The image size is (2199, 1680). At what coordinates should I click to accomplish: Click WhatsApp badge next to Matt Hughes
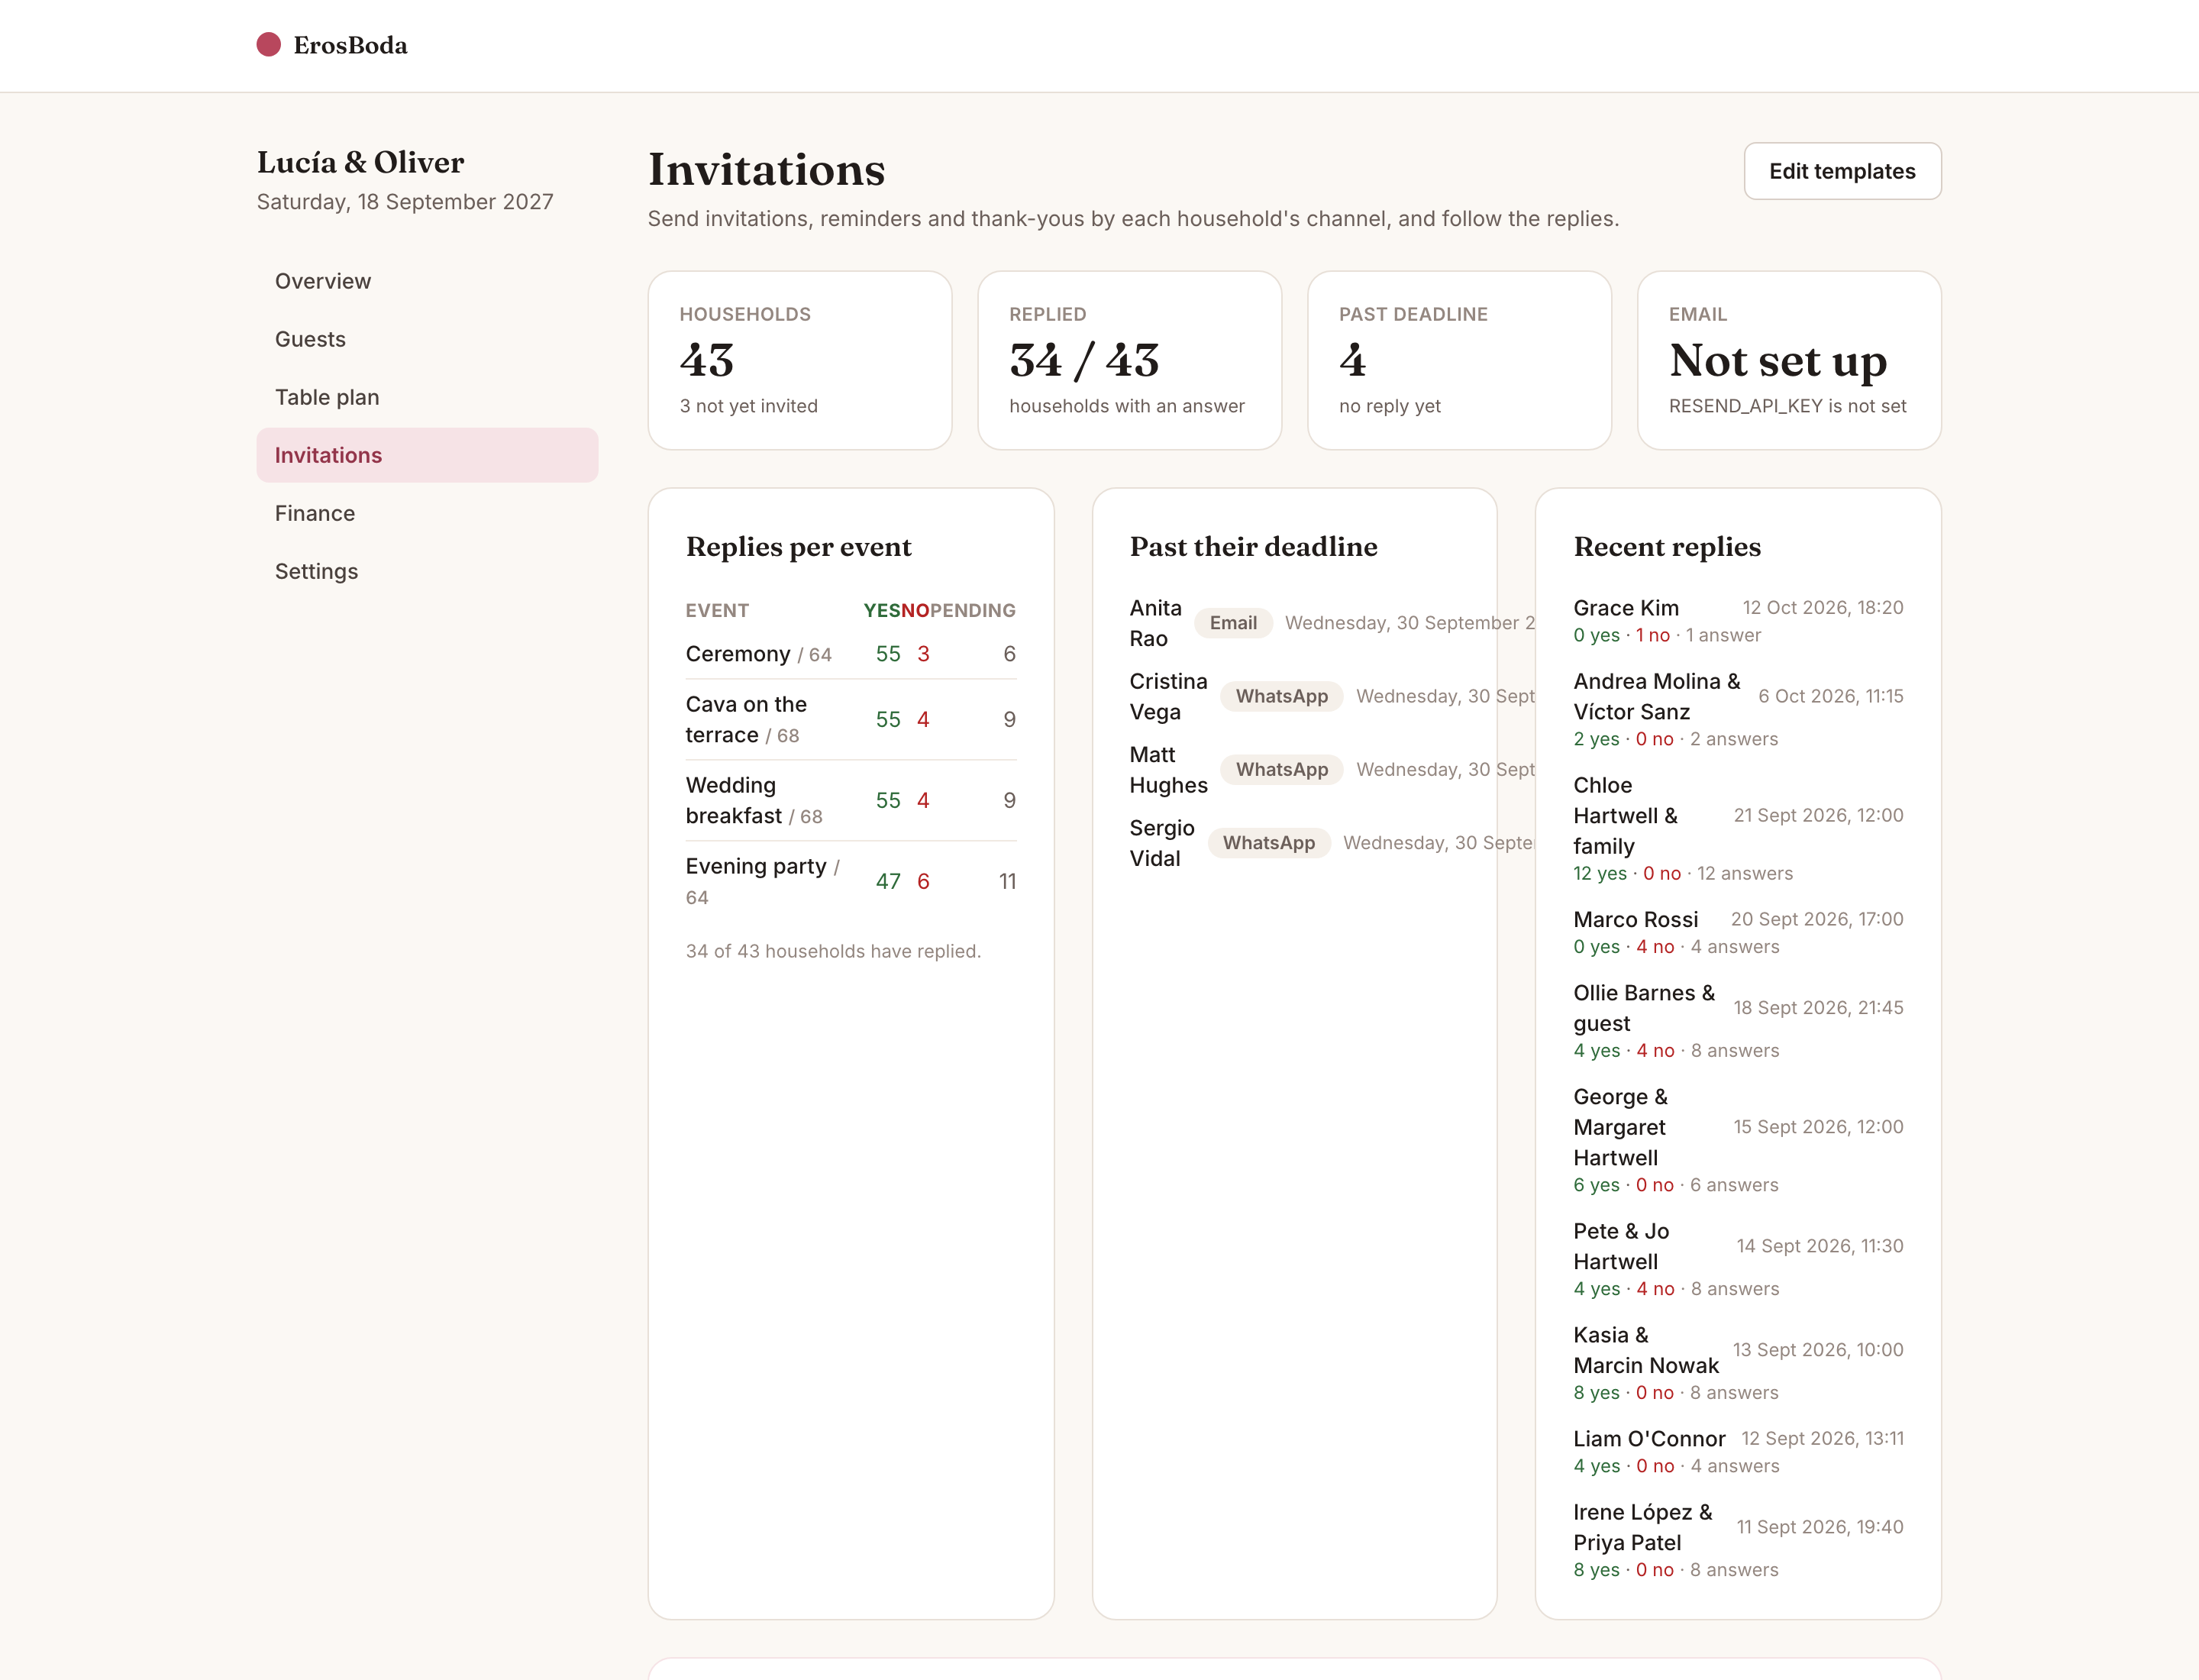[1282, 769]
